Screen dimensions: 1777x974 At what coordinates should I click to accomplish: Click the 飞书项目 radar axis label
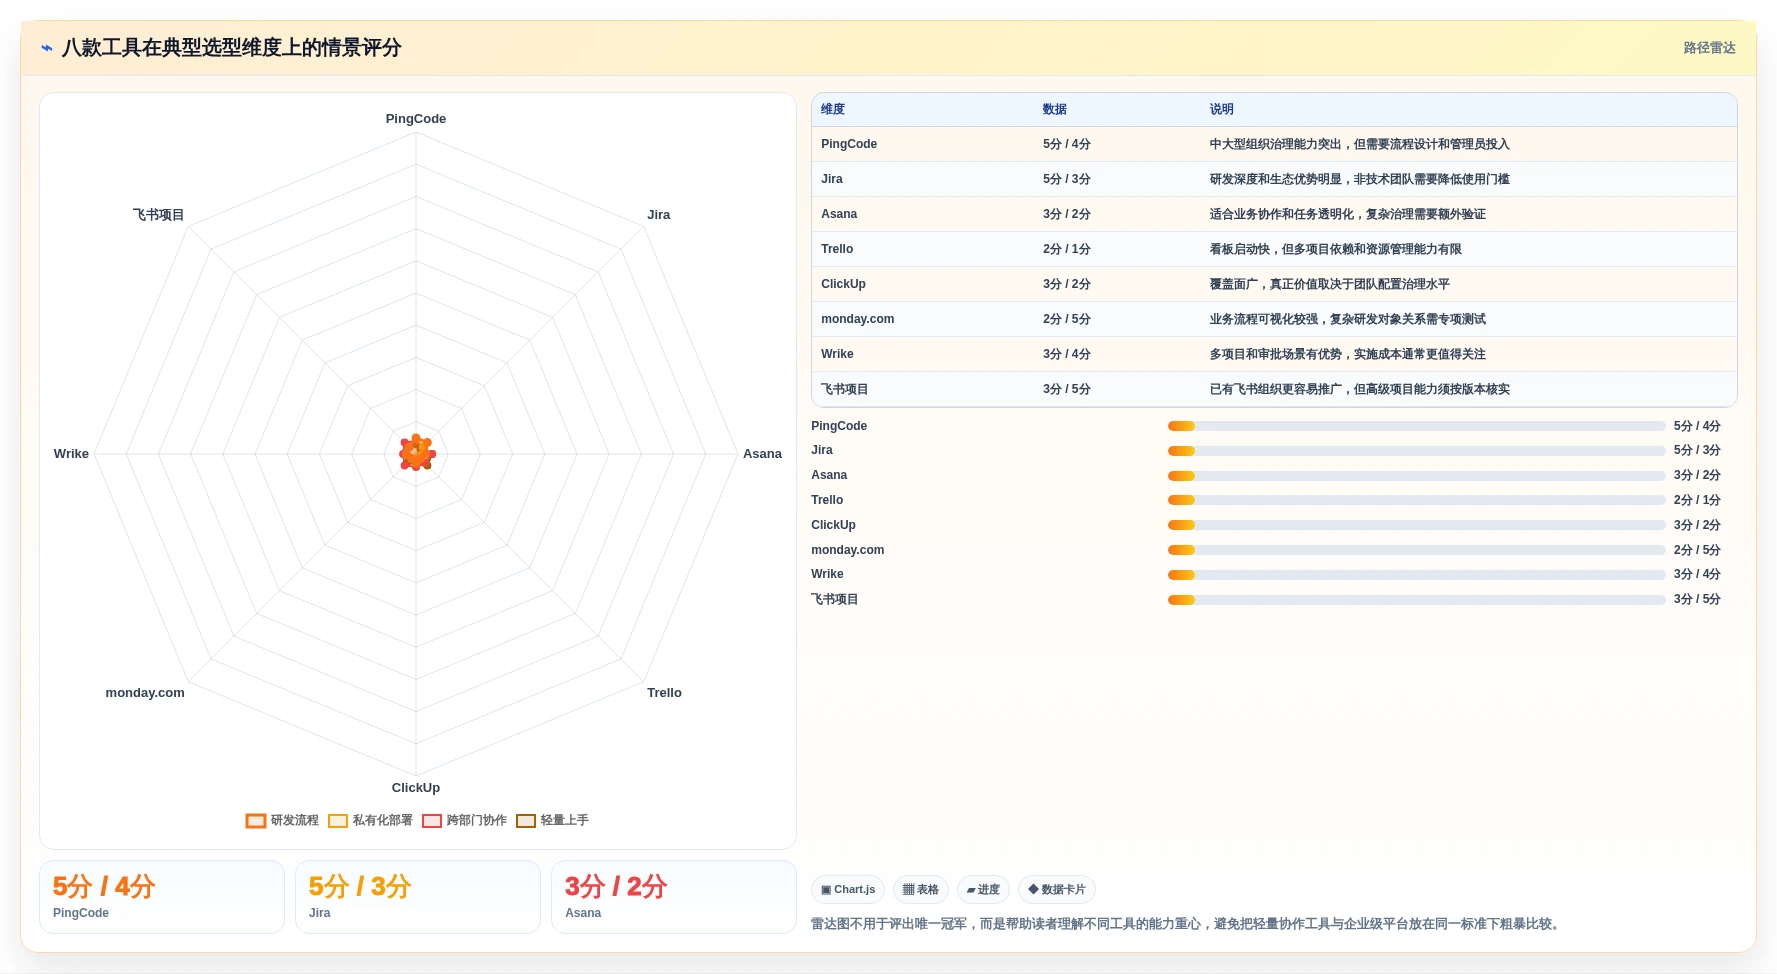tap(159, 215)
